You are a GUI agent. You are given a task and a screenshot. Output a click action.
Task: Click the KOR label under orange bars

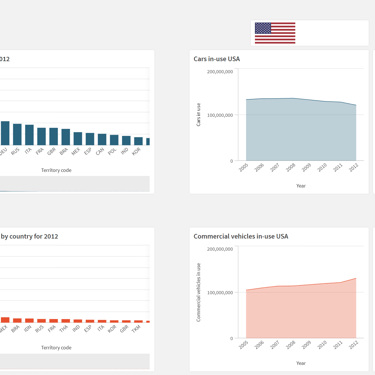112,329
